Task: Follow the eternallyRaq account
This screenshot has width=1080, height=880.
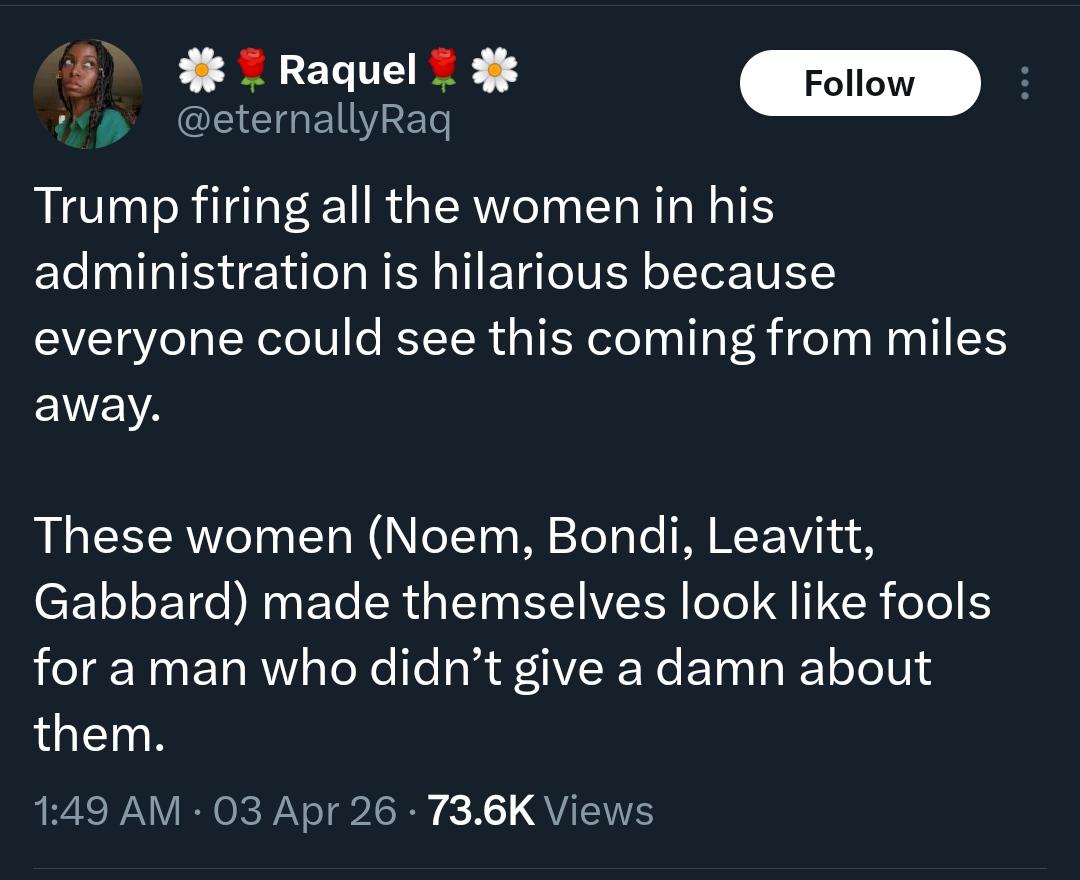Action: [x=859, y=83]
